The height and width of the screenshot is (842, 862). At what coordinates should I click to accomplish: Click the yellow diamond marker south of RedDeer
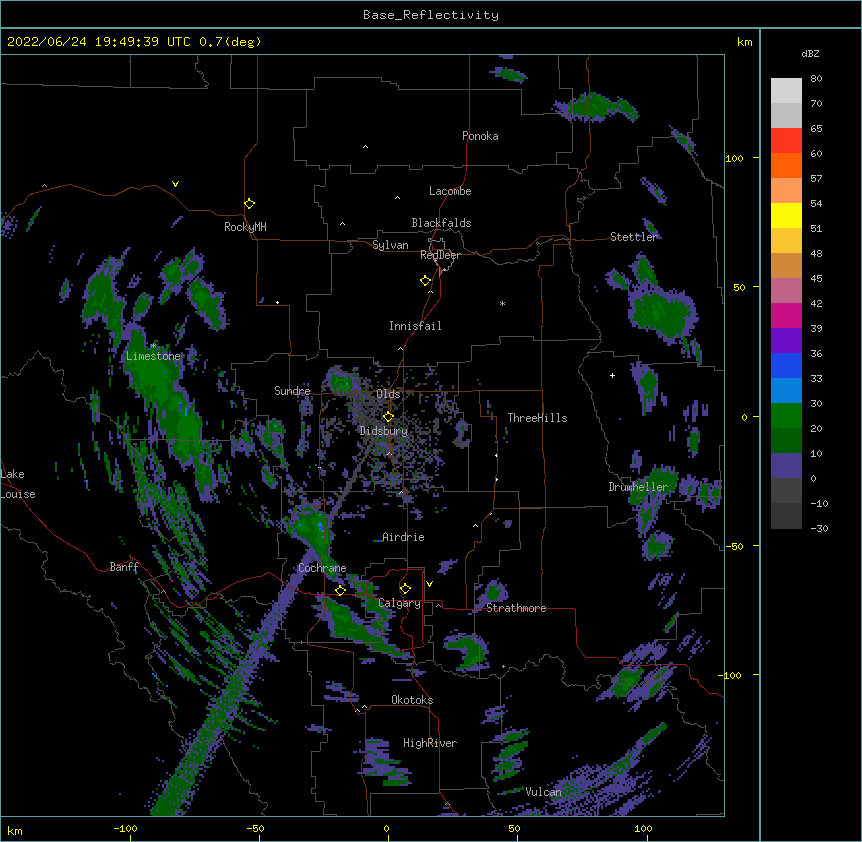pos(426,281)
